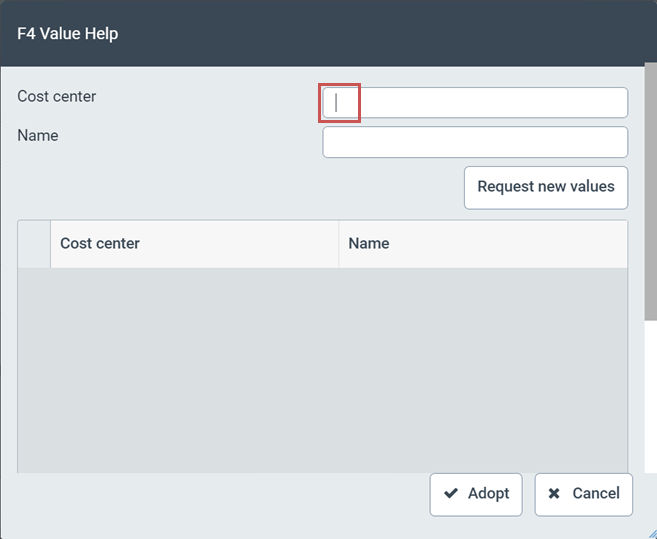
Task: Dismiss the dialog with Cancel button
Action: [583, 494]
